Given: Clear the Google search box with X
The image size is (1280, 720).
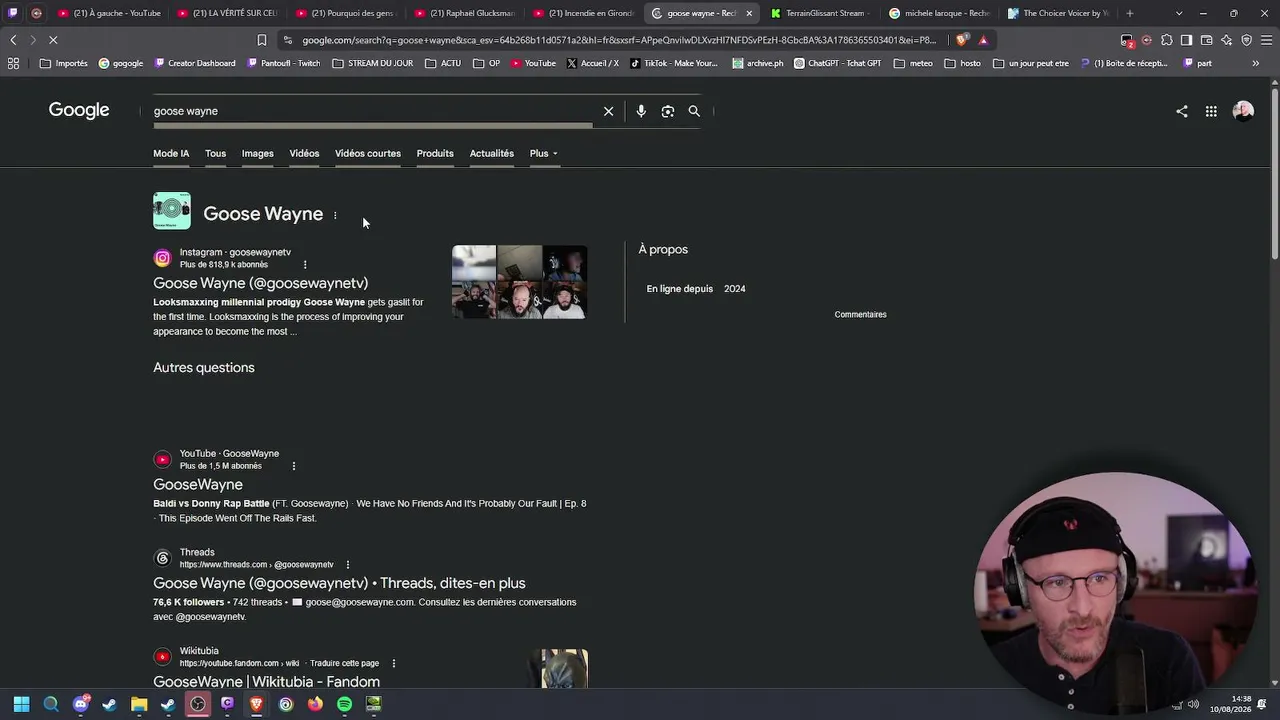Looking at the screenshot, I should click(608, 111).
